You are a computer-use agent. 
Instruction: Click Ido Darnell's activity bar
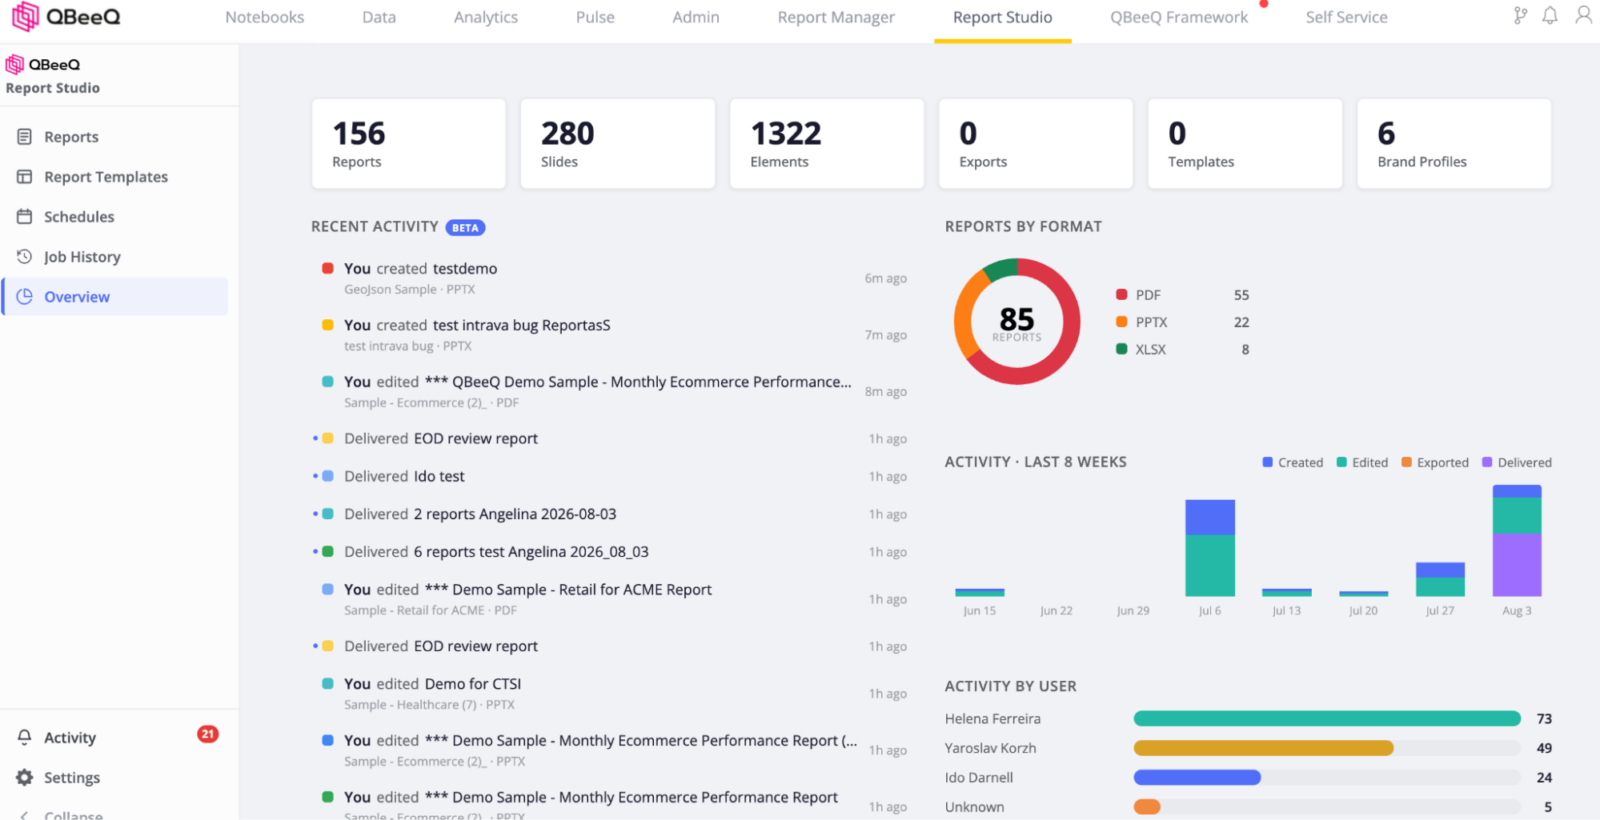click(x=1197, y=777)
